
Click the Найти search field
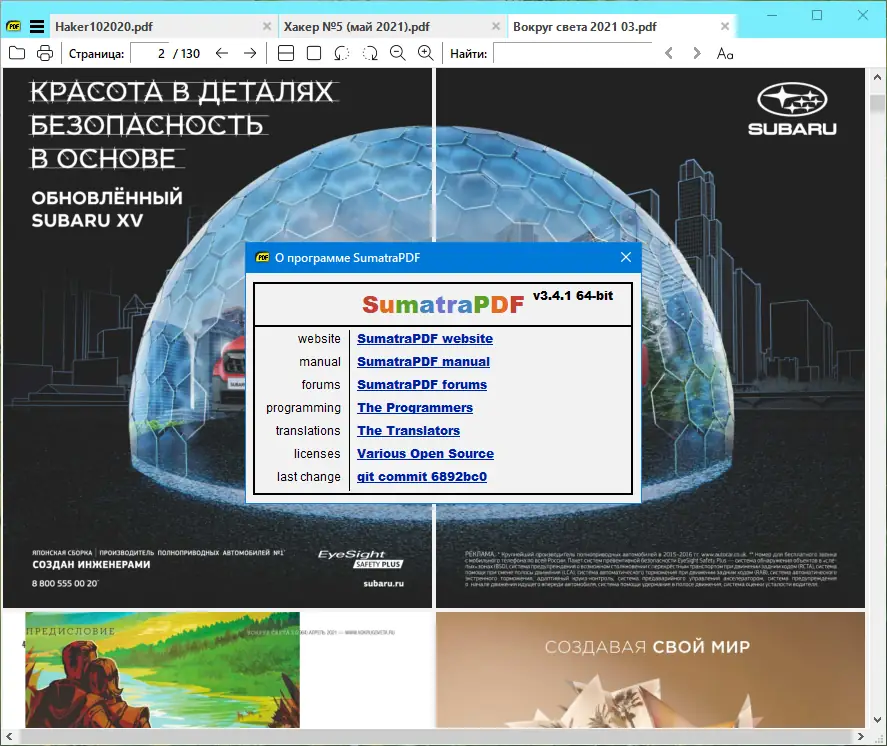tap(574, 53)
